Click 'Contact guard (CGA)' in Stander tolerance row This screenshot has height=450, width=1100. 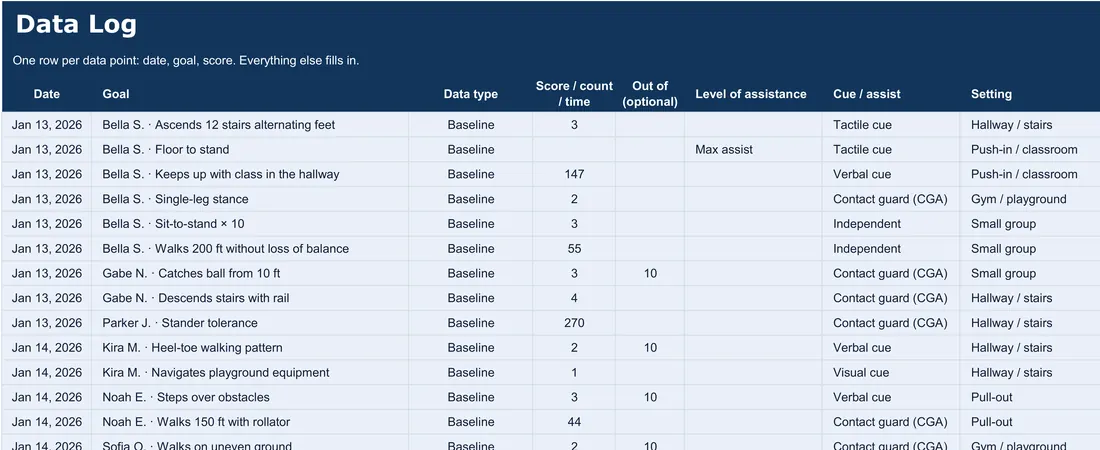point(890,323)
